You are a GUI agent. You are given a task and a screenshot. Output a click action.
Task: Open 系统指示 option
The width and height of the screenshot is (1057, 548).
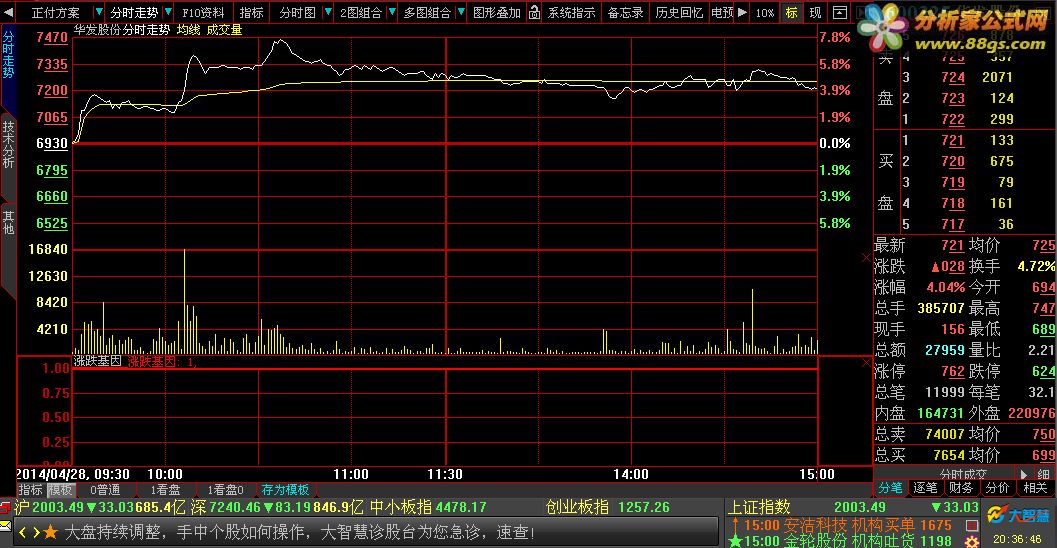click(x=571, y=12)
